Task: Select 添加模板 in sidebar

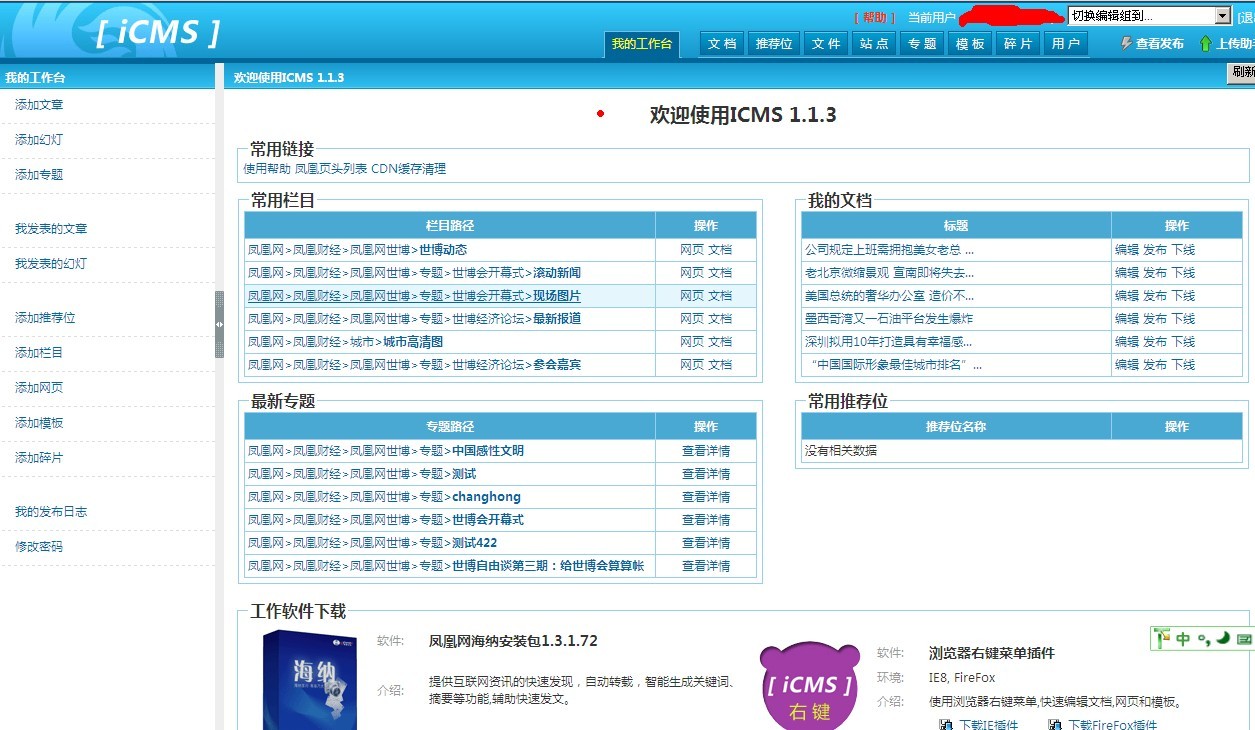Action: (39, 423)
